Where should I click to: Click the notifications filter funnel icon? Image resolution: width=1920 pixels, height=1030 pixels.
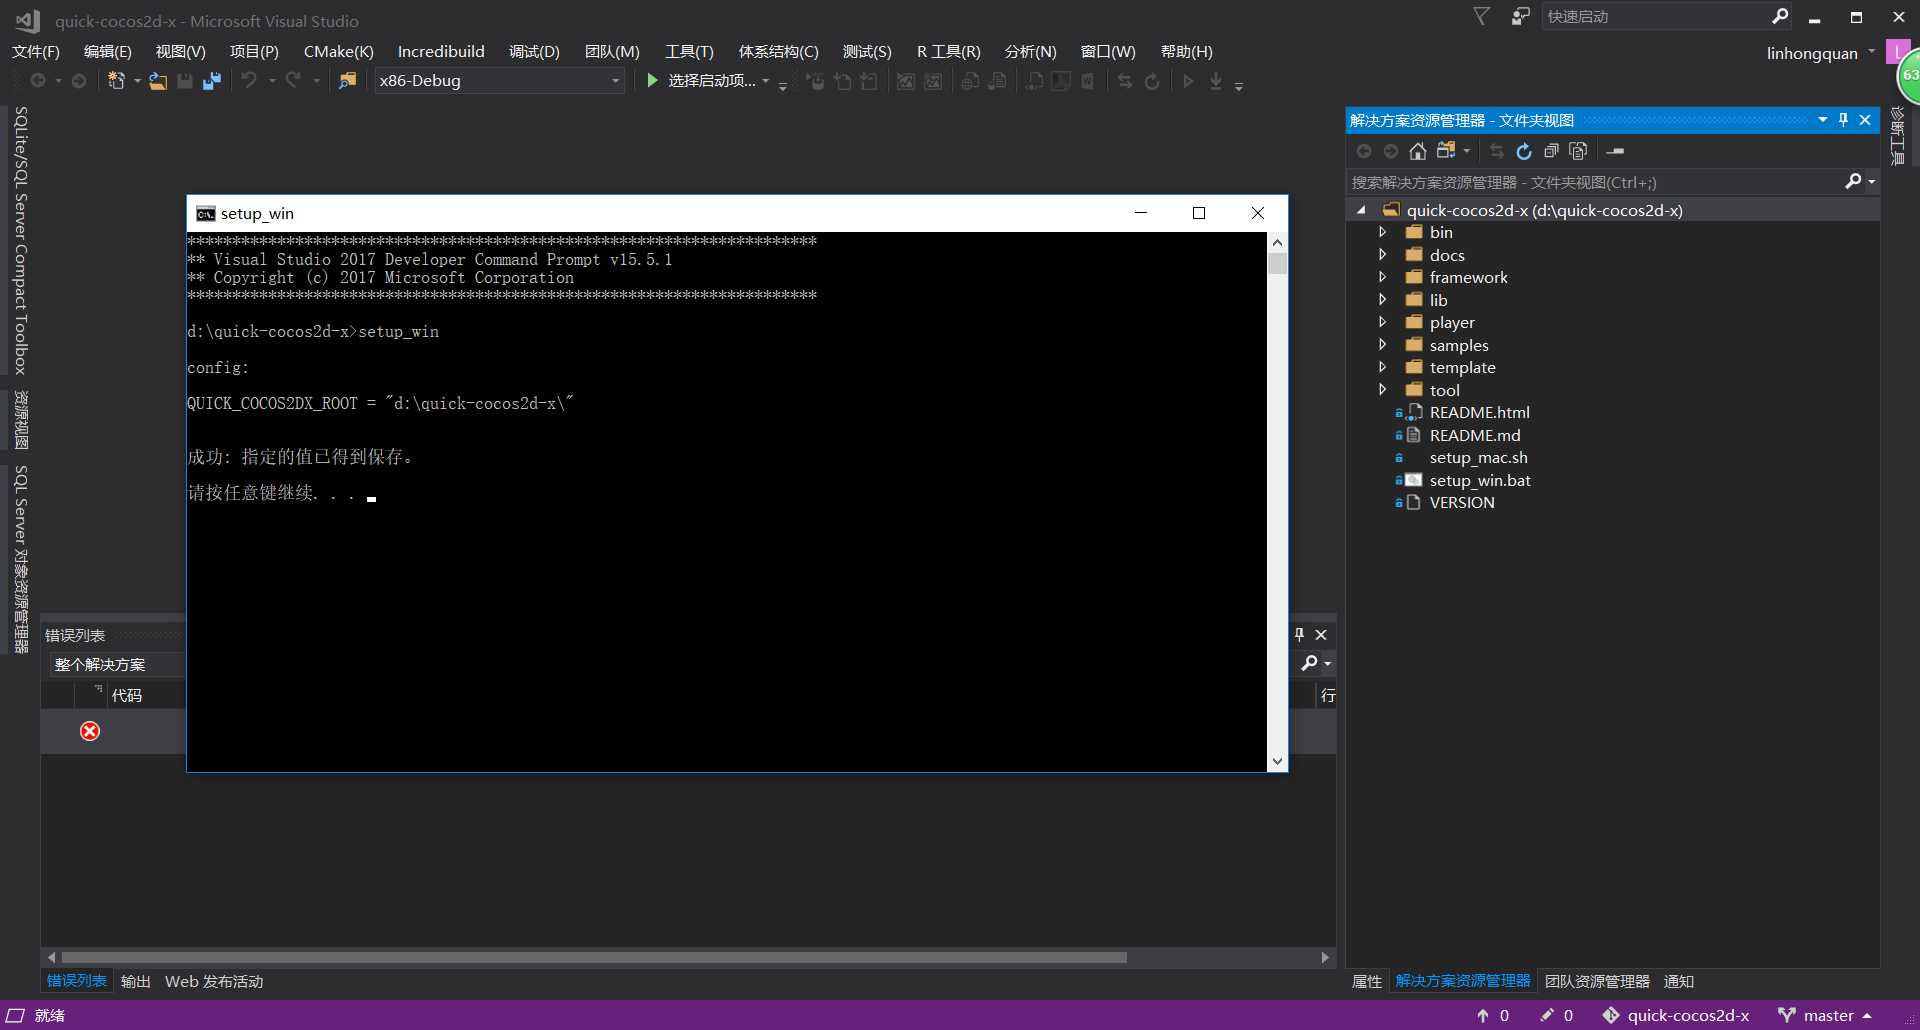1482,16
